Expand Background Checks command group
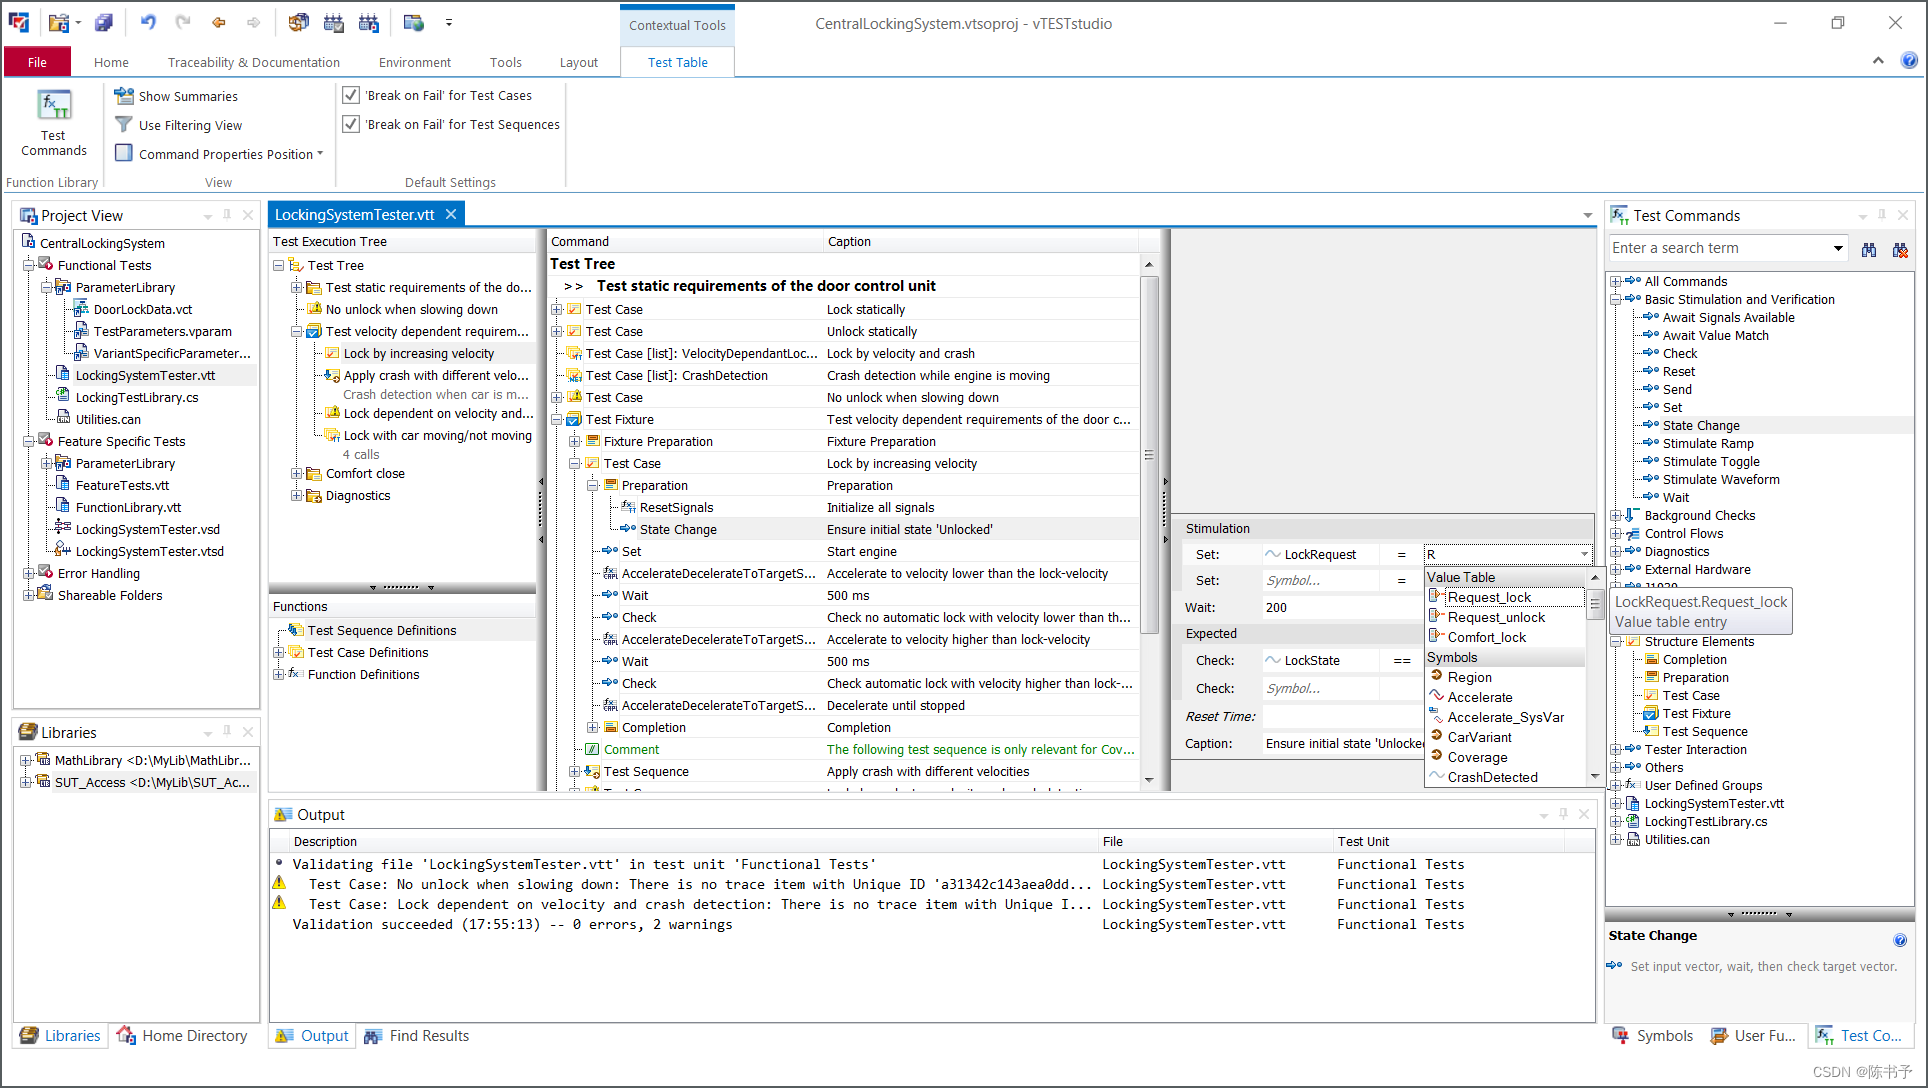1928x1088 pixels. click(1615, 516)
